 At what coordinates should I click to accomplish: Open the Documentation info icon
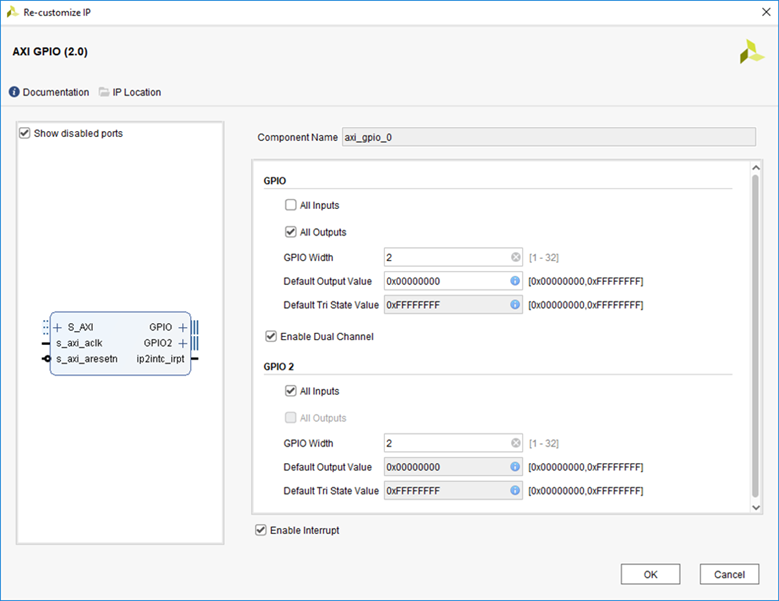coord(14,92)
